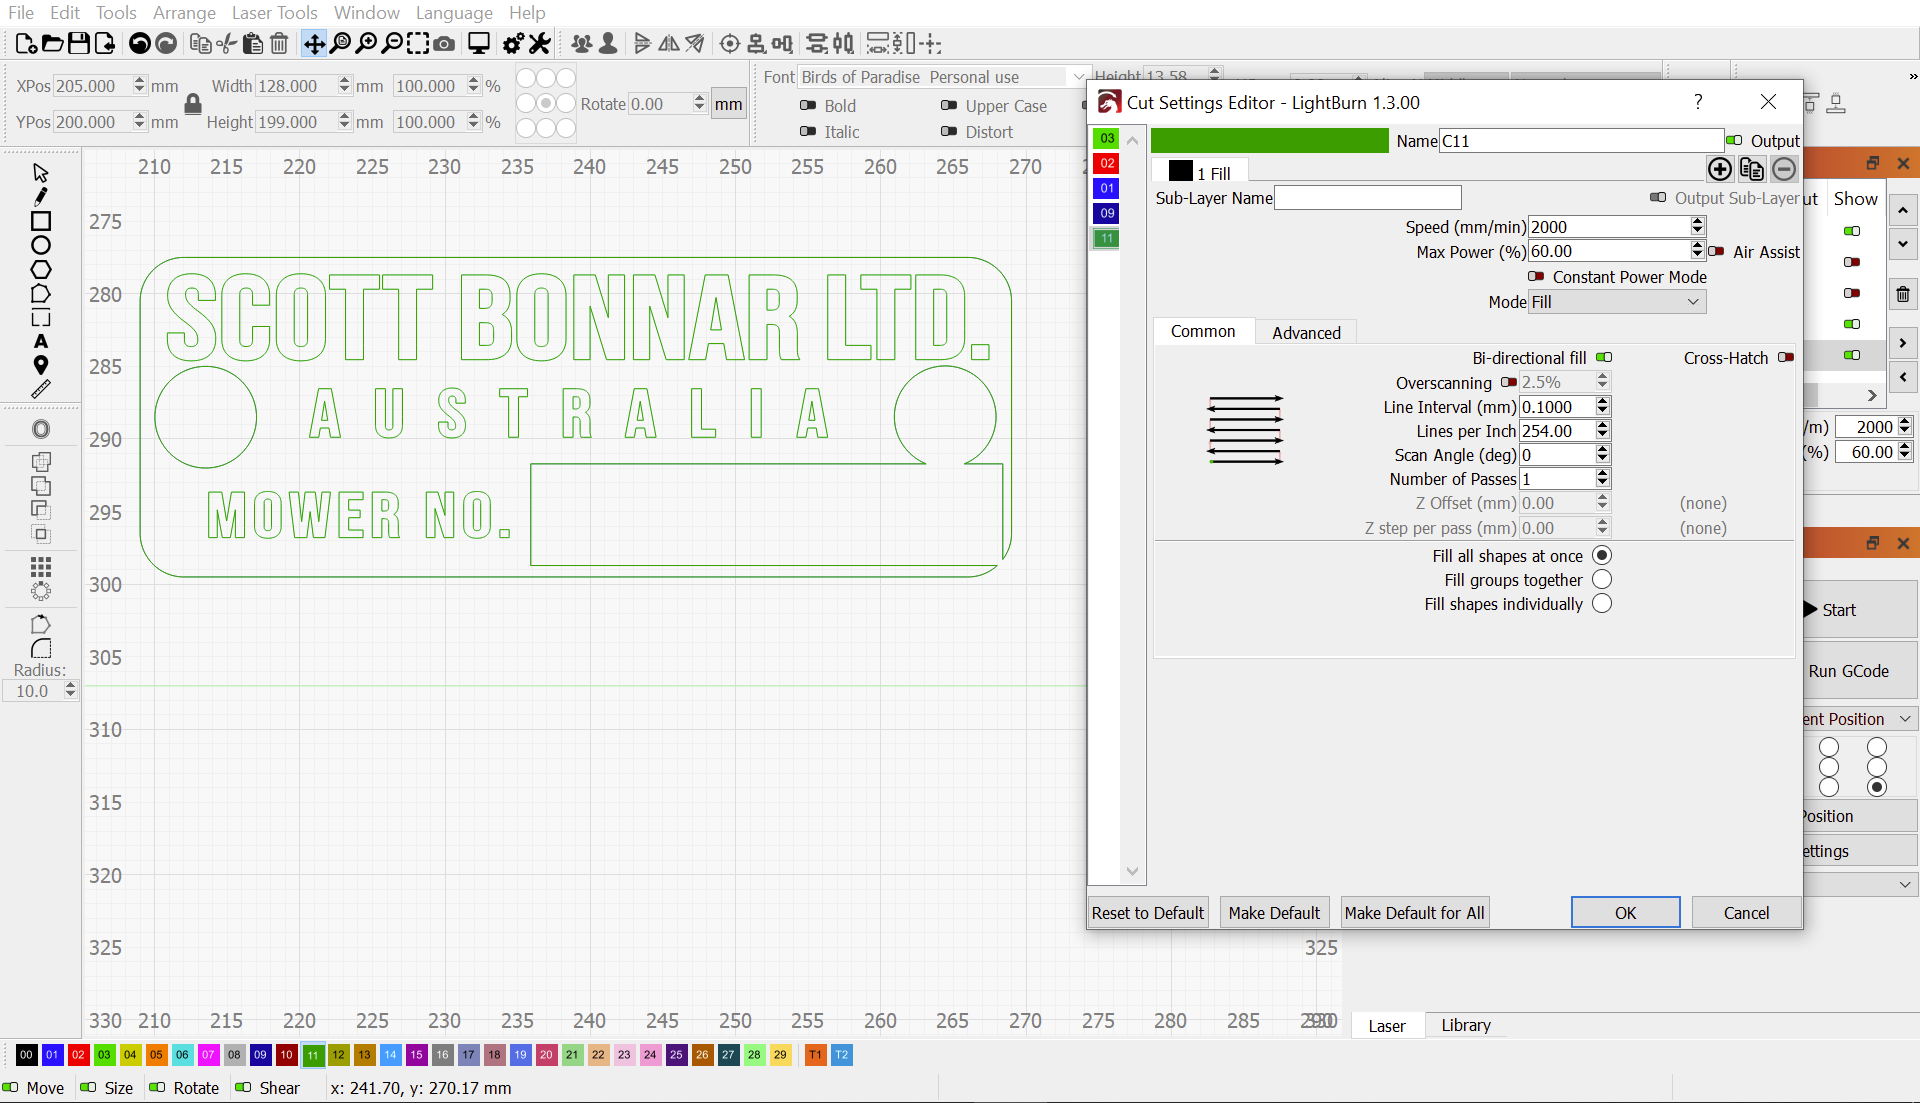Click Make Default for All button
Screen dimensions: 1920x1103
click(1414, 913)
